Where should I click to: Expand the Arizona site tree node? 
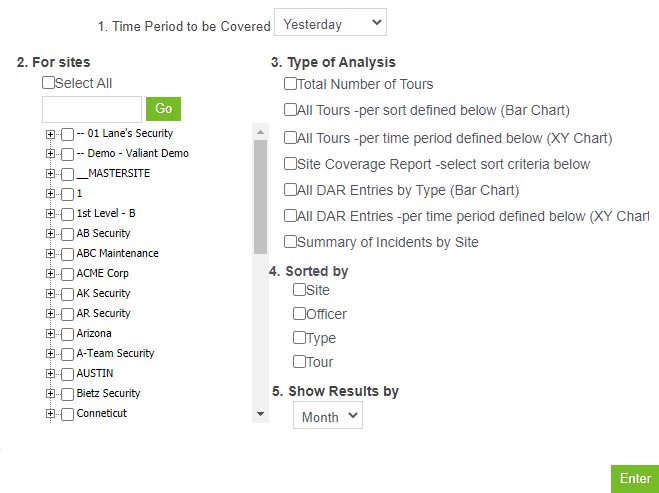pos(50,333)
